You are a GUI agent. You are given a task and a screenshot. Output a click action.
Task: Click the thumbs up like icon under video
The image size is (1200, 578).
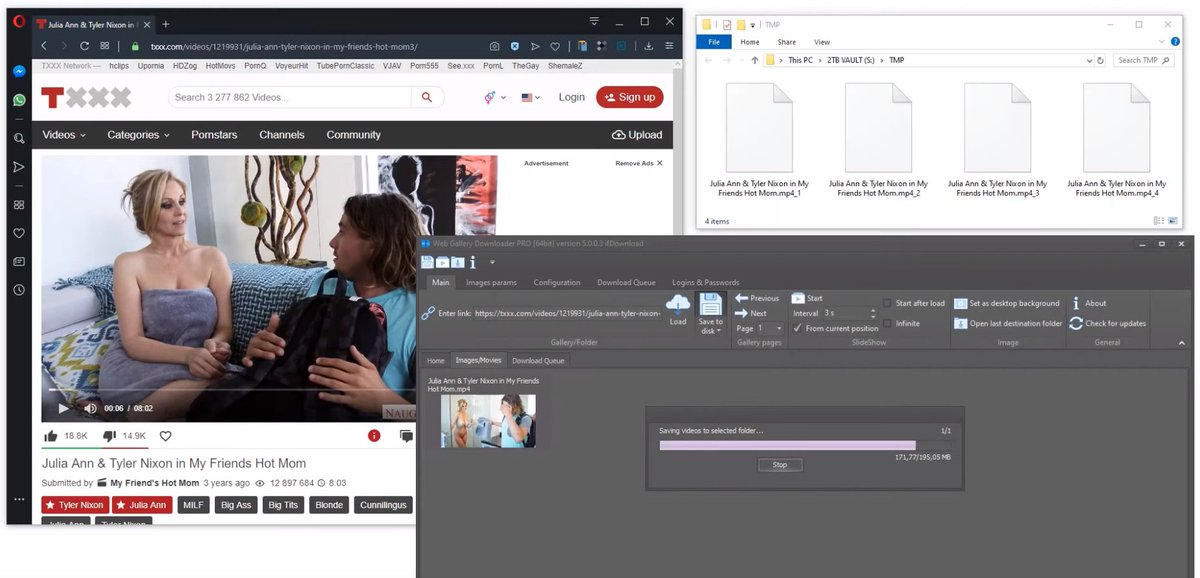51,436
